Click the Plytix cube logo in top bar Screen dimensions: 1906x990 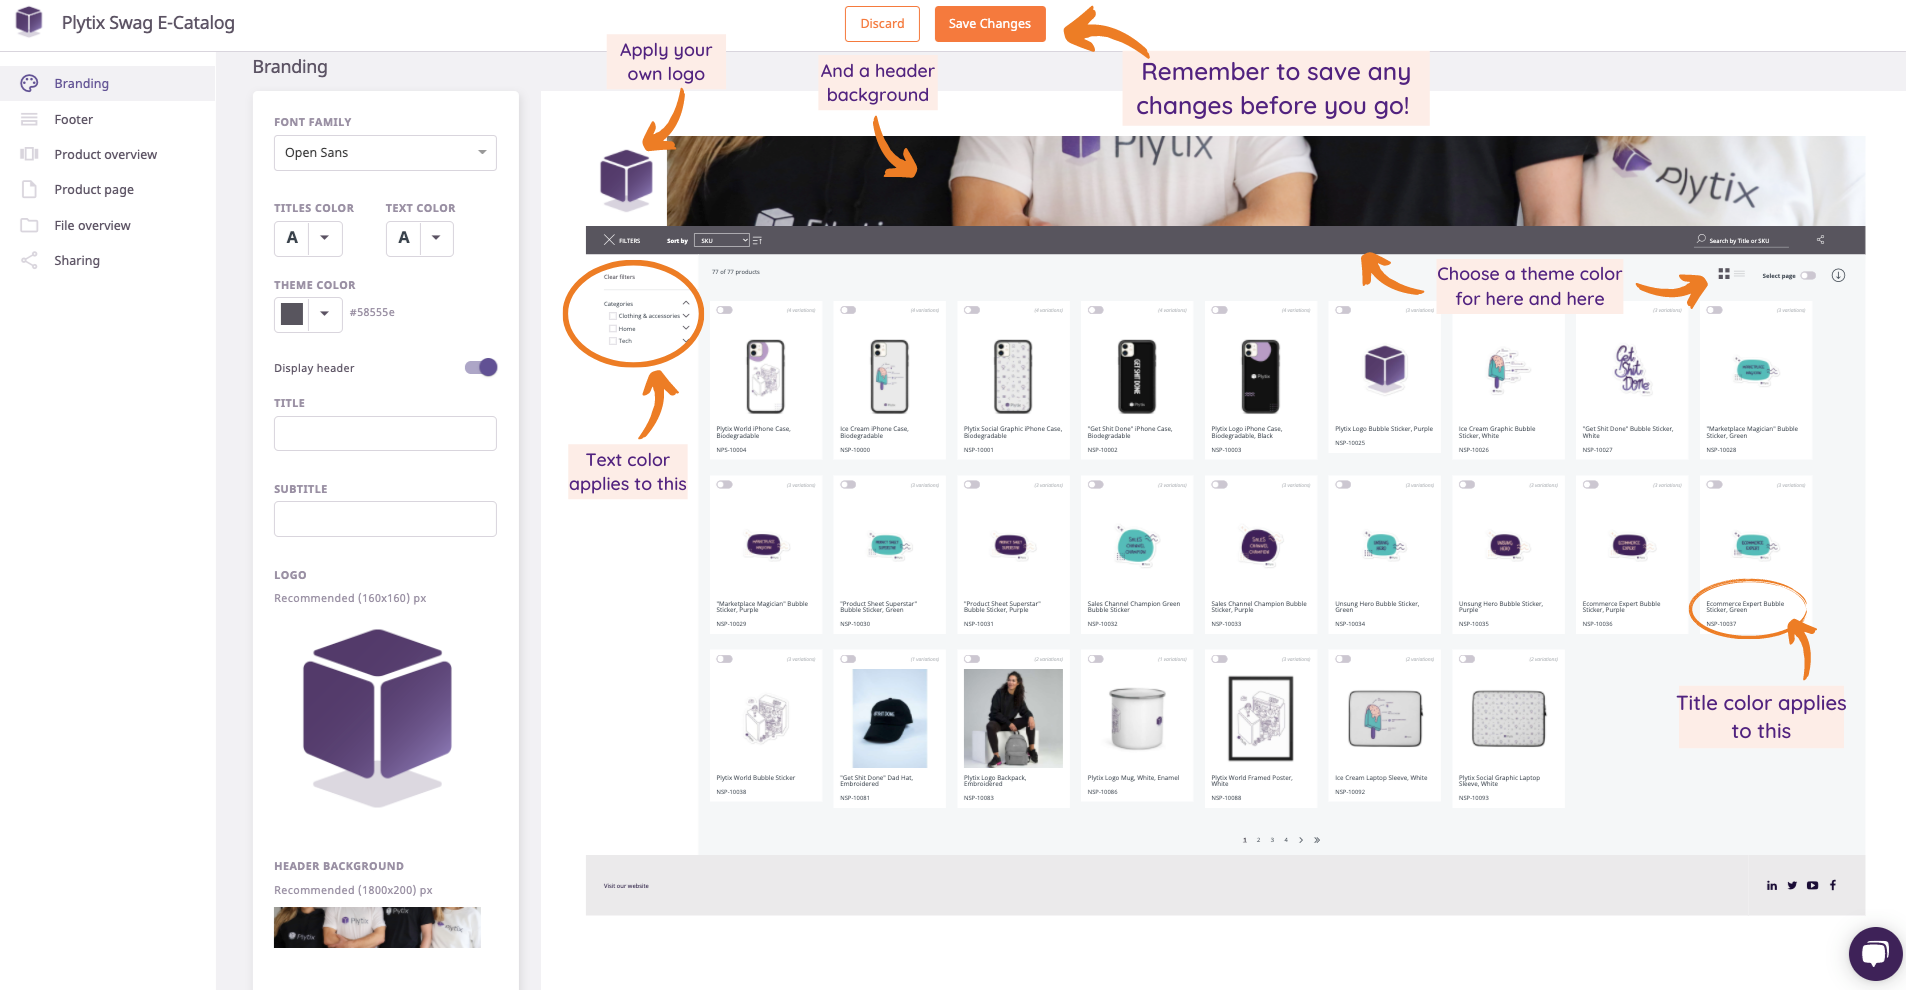[29, 21]
